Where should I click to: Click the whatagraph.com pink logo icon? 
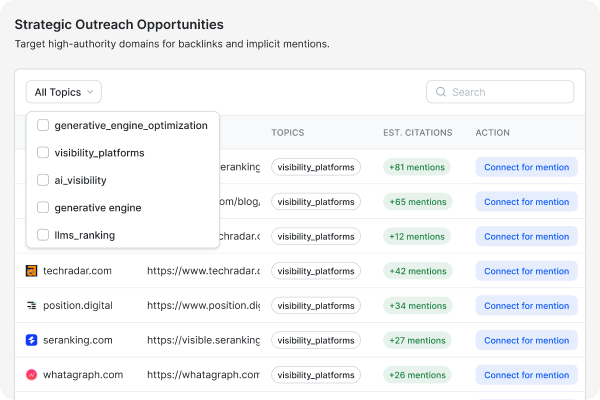point(32,375)
